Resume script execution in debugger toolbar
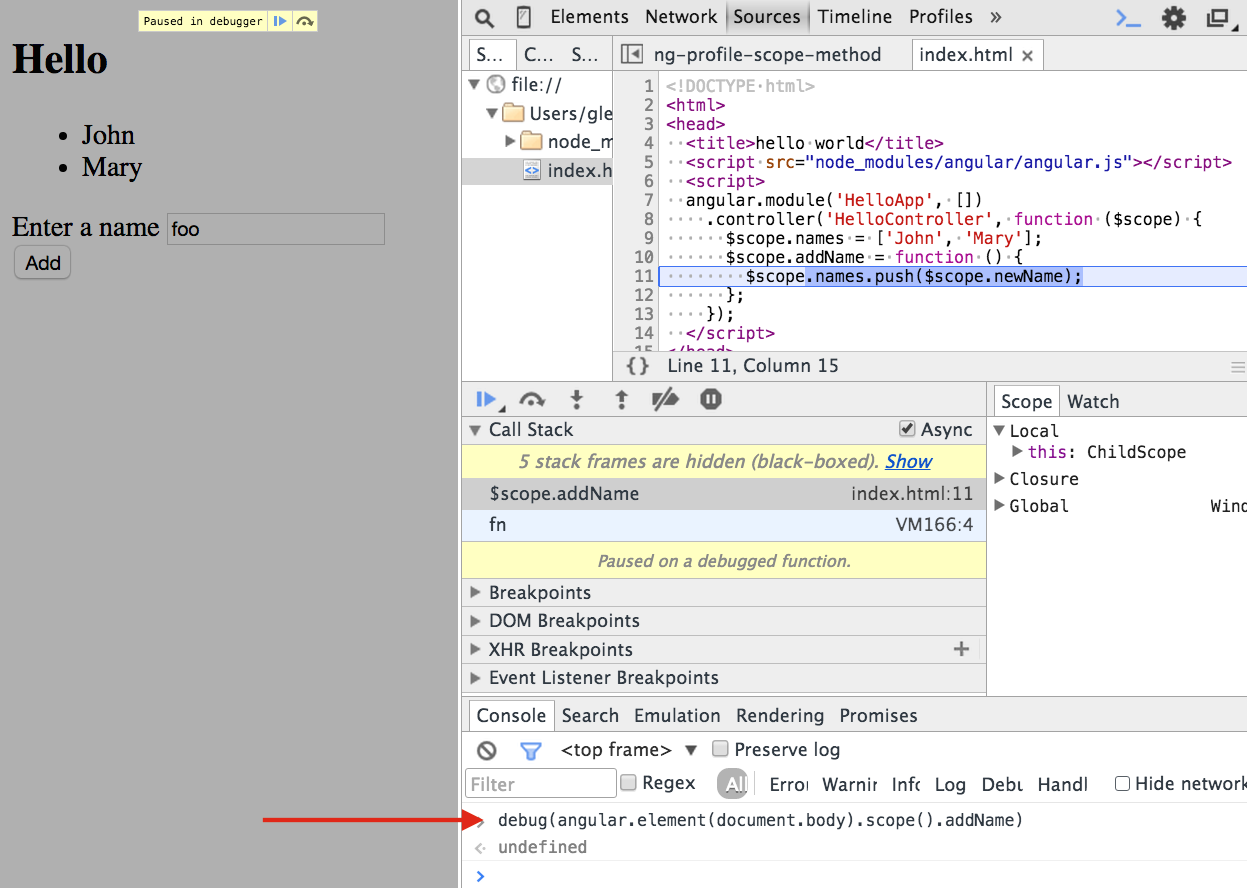Viewport: 1247px width, 888px height. pos(488,400)
